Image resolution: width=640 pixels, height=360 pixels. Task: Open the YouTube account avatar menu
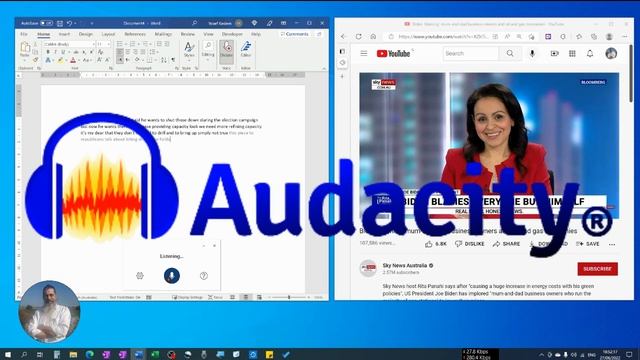pyautogui.click(x=611, y=53)
